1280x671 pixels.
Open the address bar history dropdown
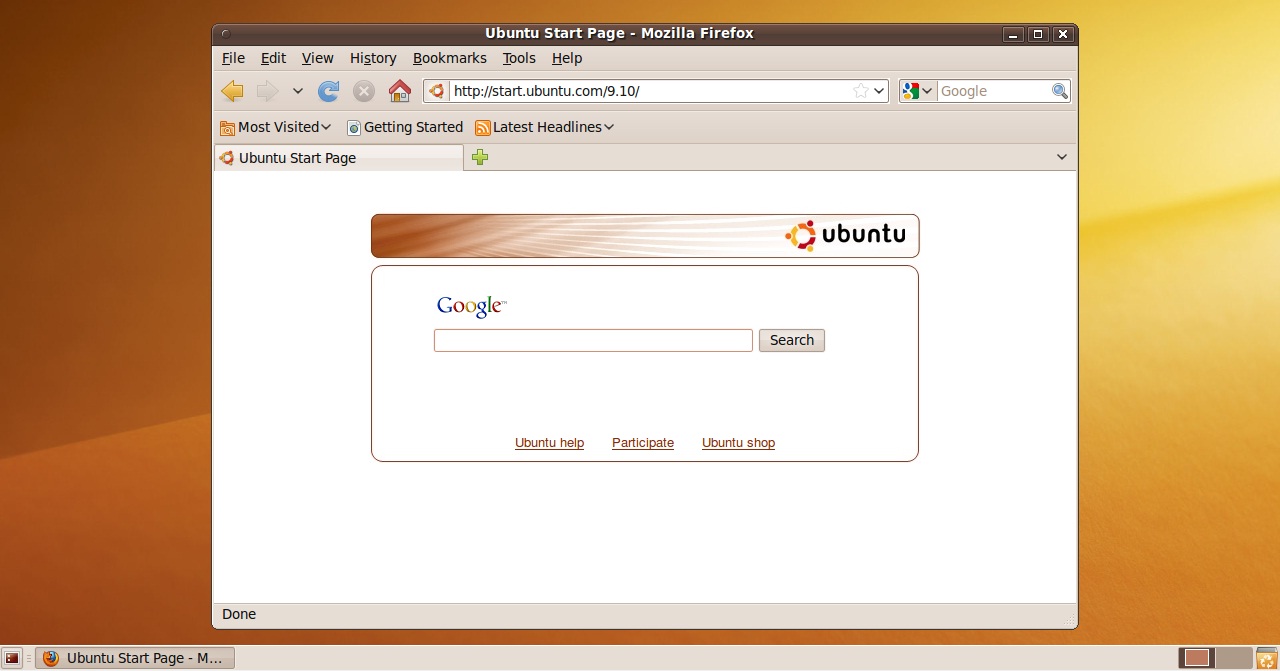(880, 91)
